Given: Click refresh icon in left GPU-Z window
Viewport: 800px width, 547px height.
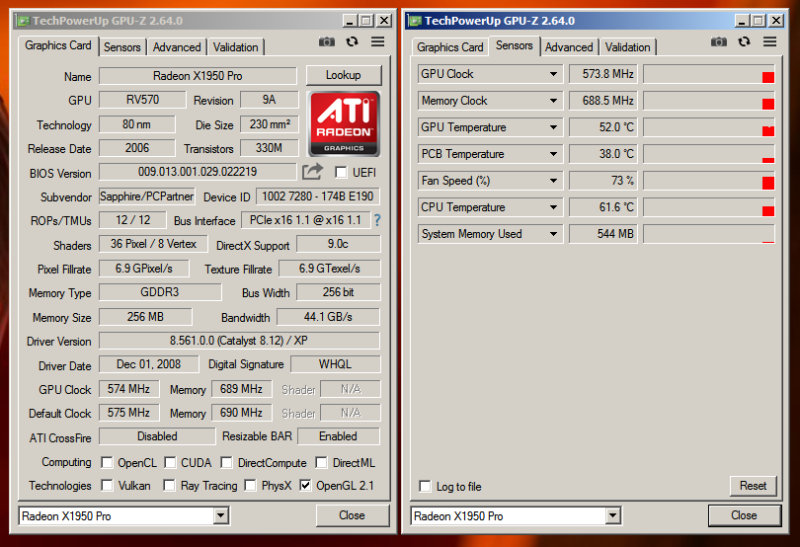Looking at the screenshot, I should click(x=352, y=42).
